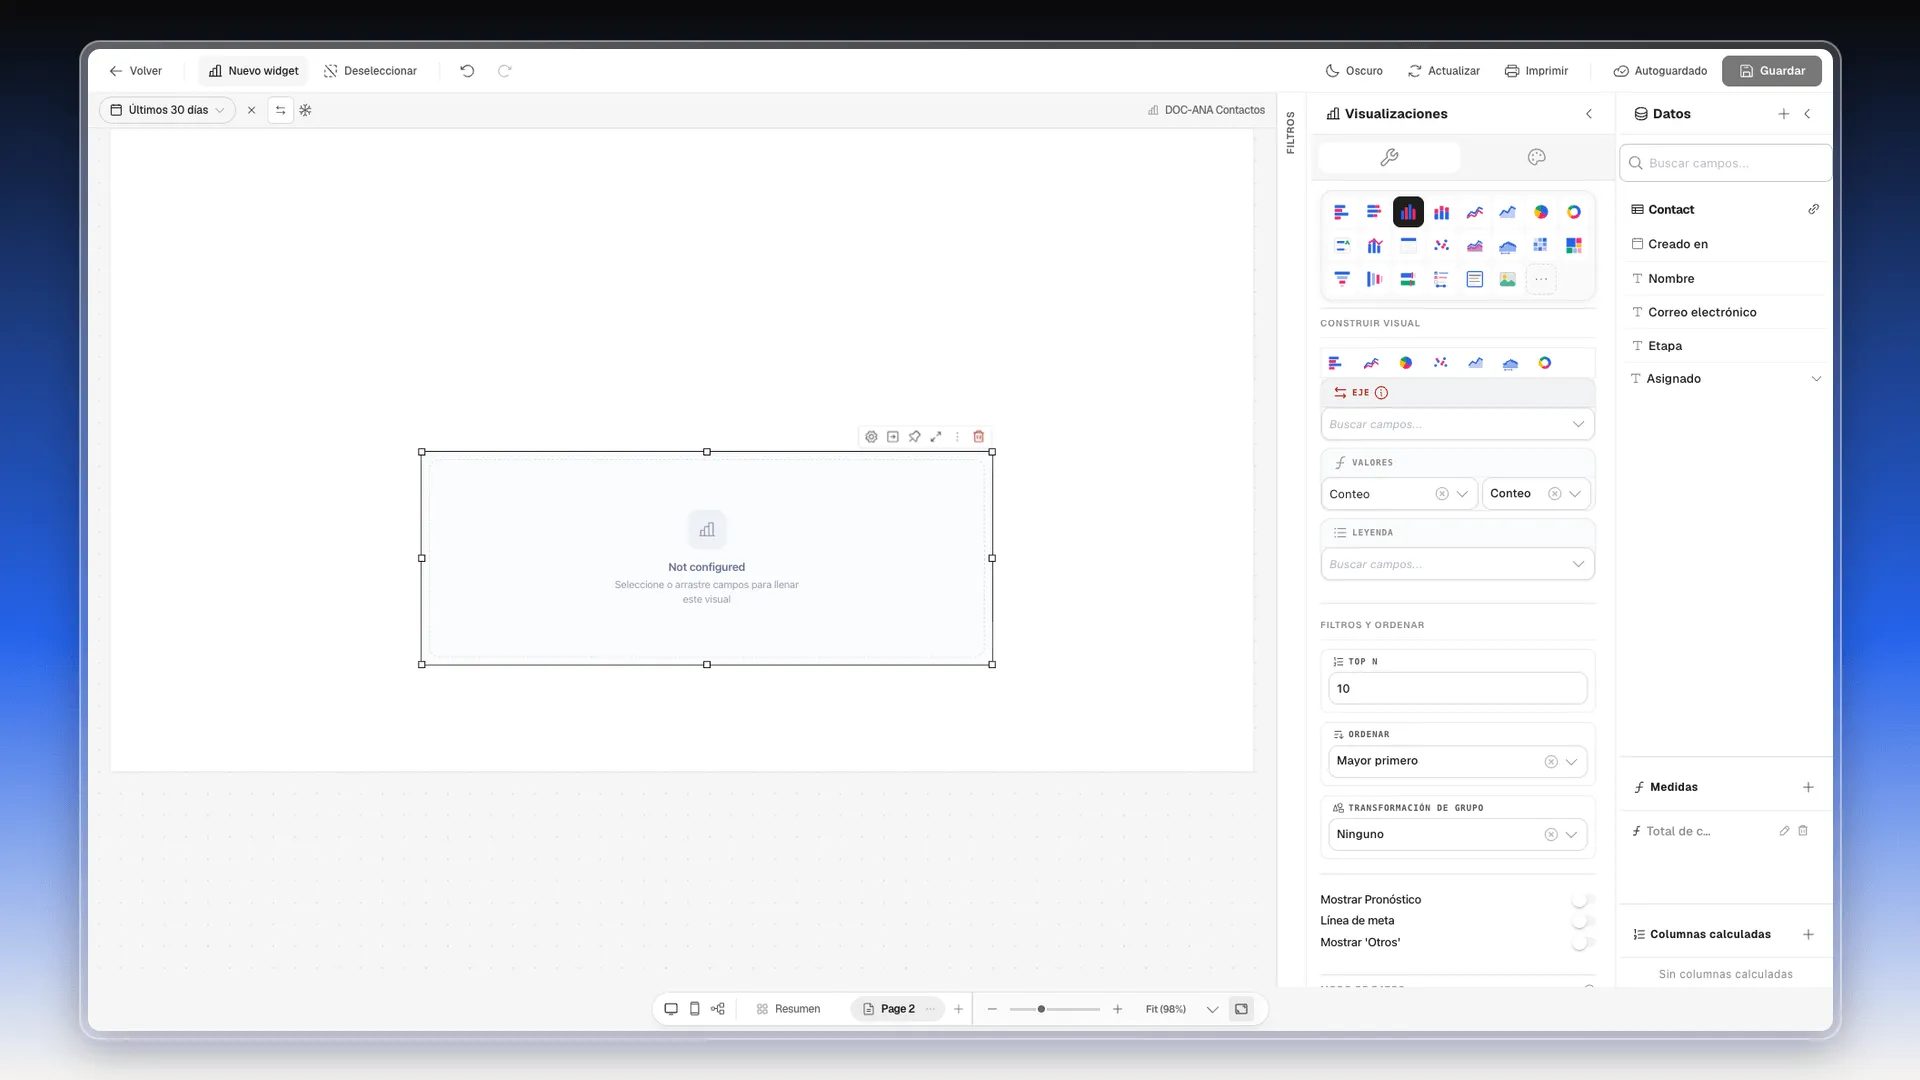Viewport: 1920px width, 1080px height.
Task: Open the Ordenar Mayor primero dropdown
Action: pyautogui.click(x=1457, y=761)
